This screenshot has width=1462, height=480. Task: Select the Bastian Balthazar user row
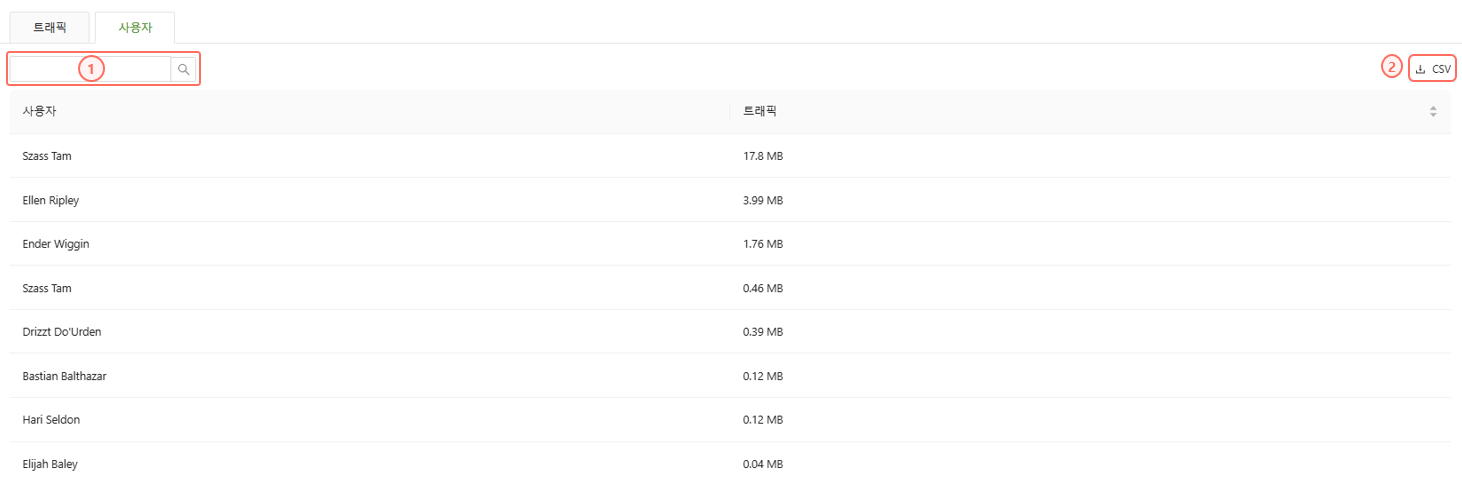click(x=64, y=376)
